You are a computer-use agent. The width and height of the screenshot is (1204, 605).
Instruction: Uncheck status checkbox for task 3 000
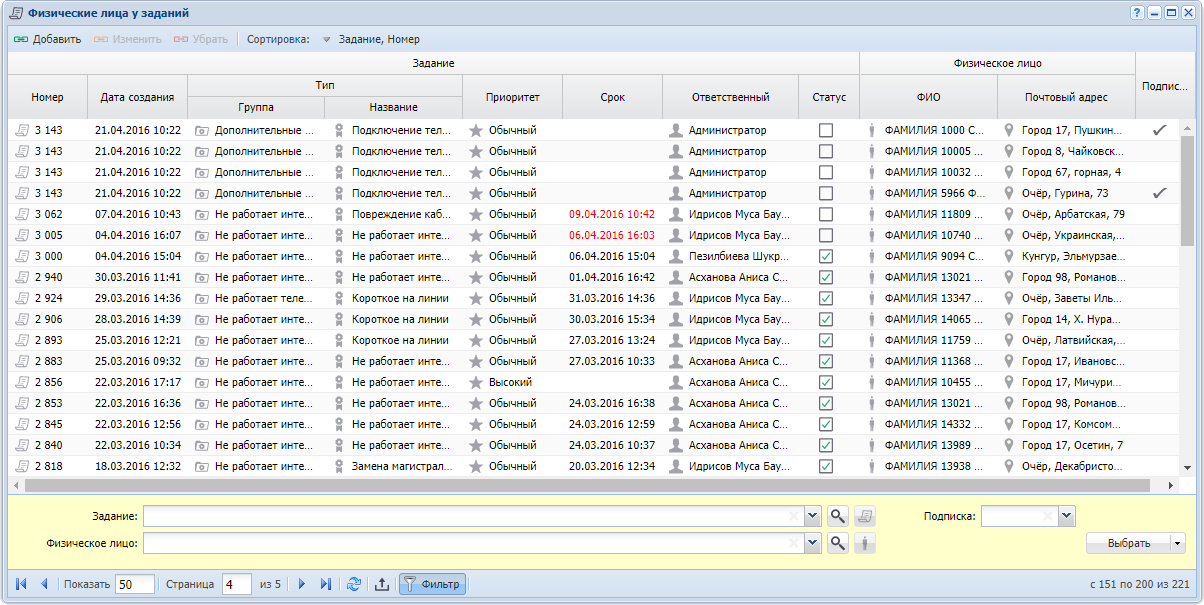coord(826,256)
